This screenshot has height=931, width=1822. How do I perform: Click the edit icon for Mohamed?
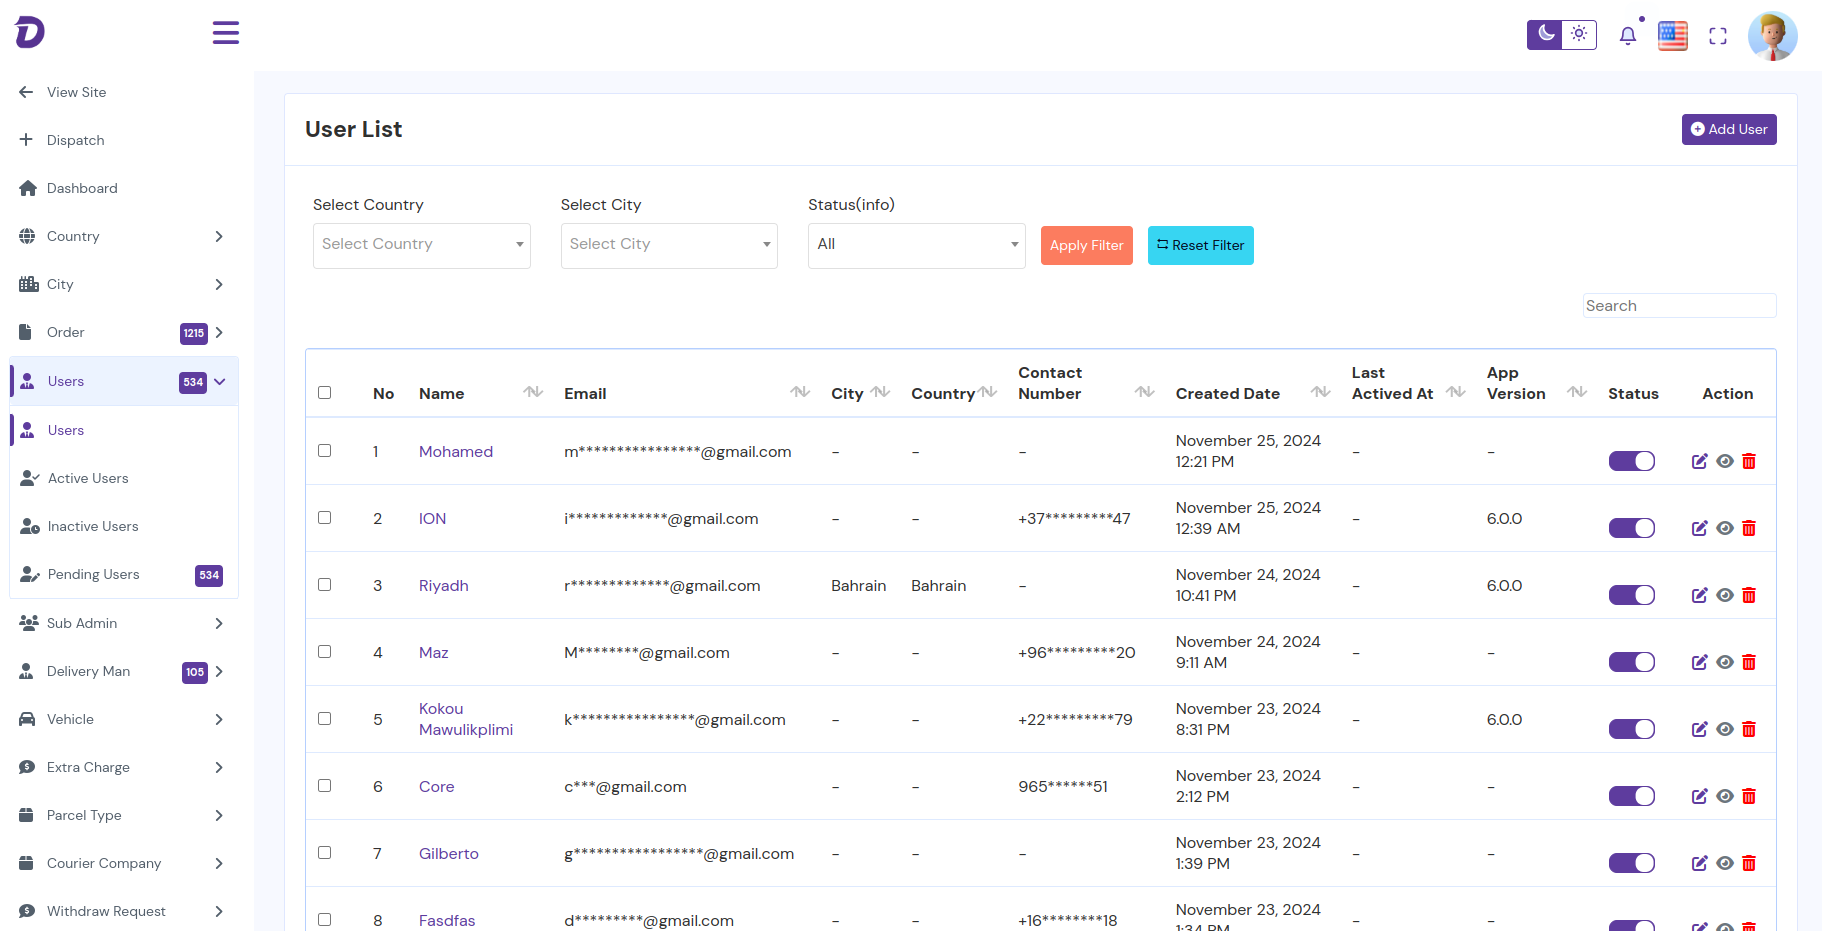[1699, 461]
